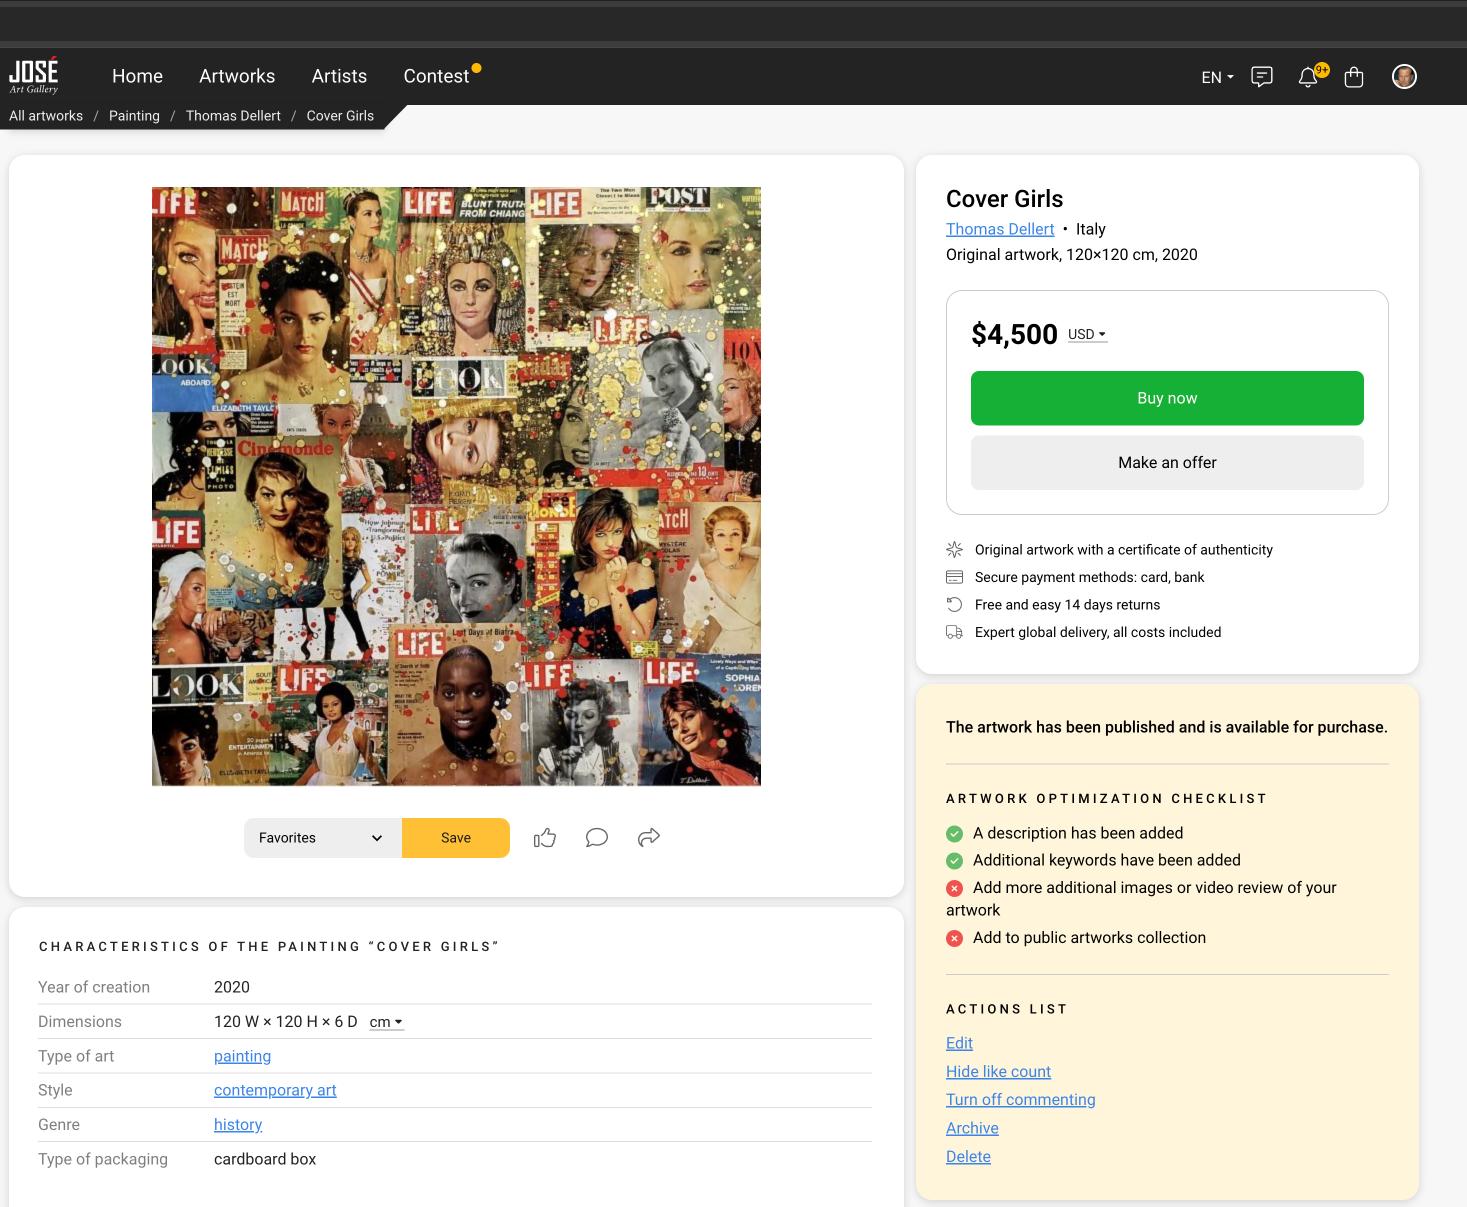Open the Artists menu item
Image resolution: width=1467 pixels, height=1207 pixels.
(339, 76)
